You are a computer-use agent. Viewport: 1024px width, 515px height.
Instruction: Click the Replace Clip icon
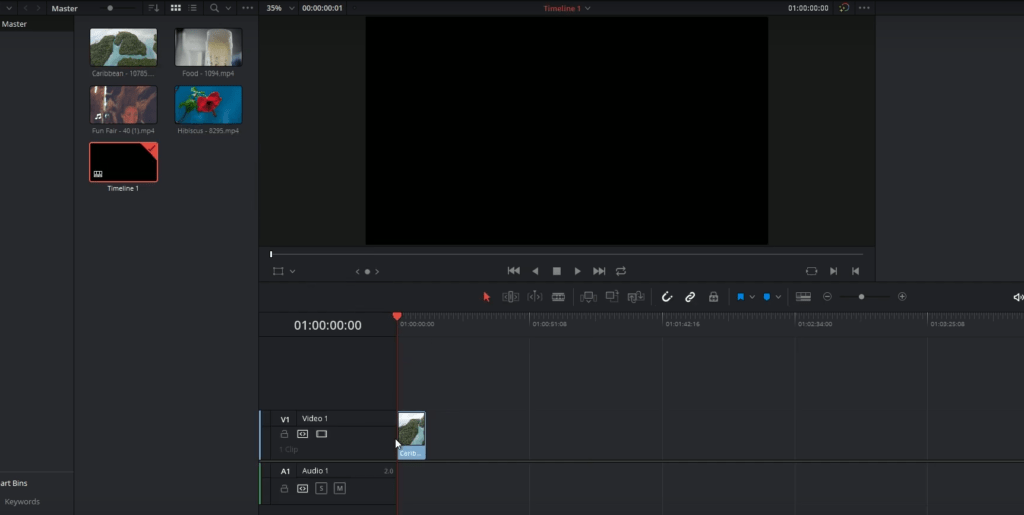(636, 297)
